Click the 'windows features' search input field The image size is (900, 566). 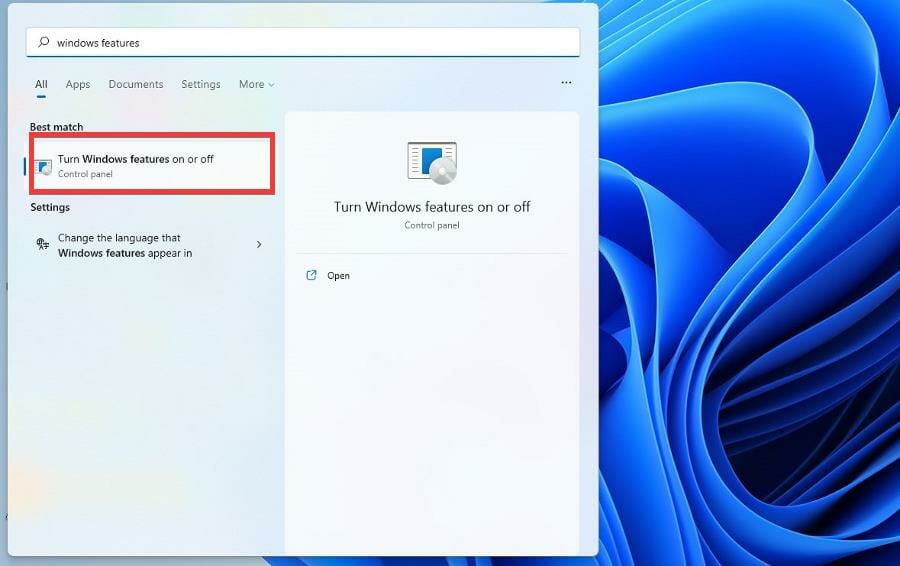[x=302, y=42]
